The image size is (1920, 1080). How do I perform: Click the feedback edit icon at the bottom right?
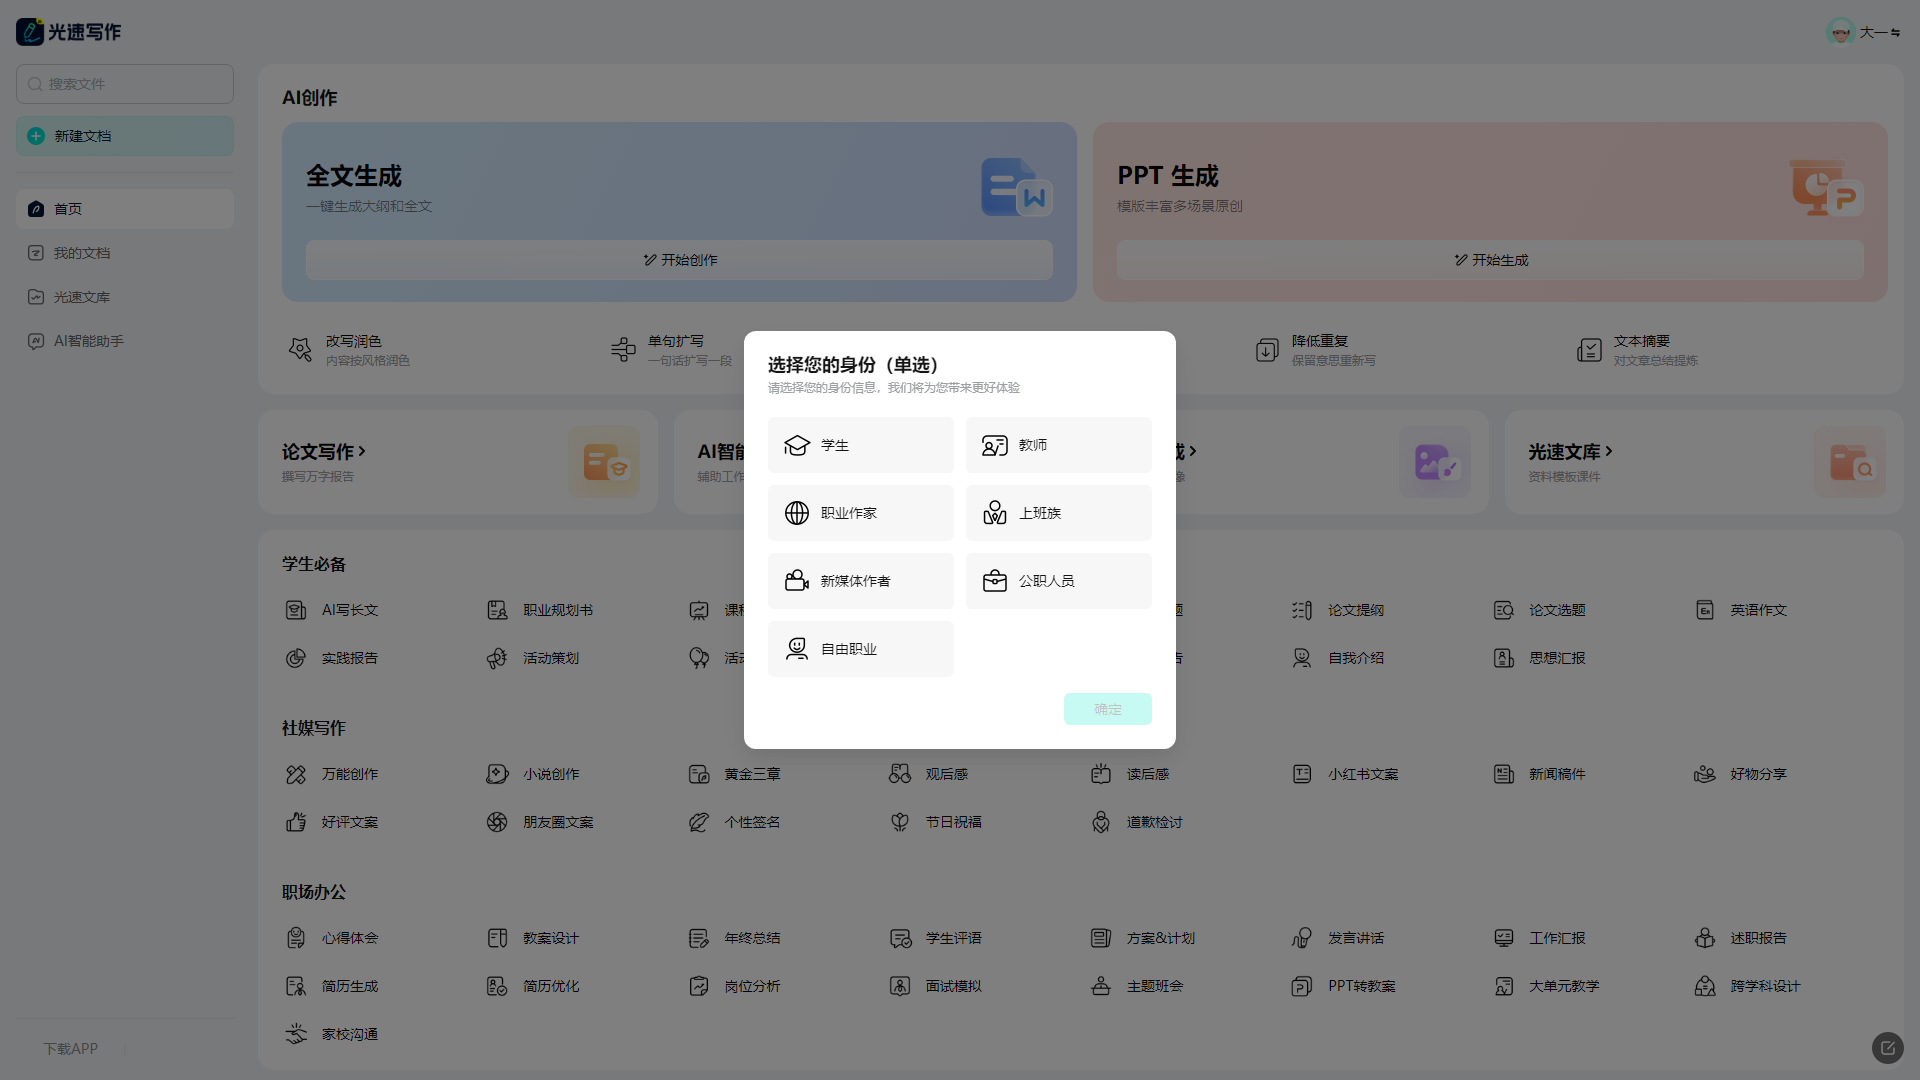coord(1887,1047)
